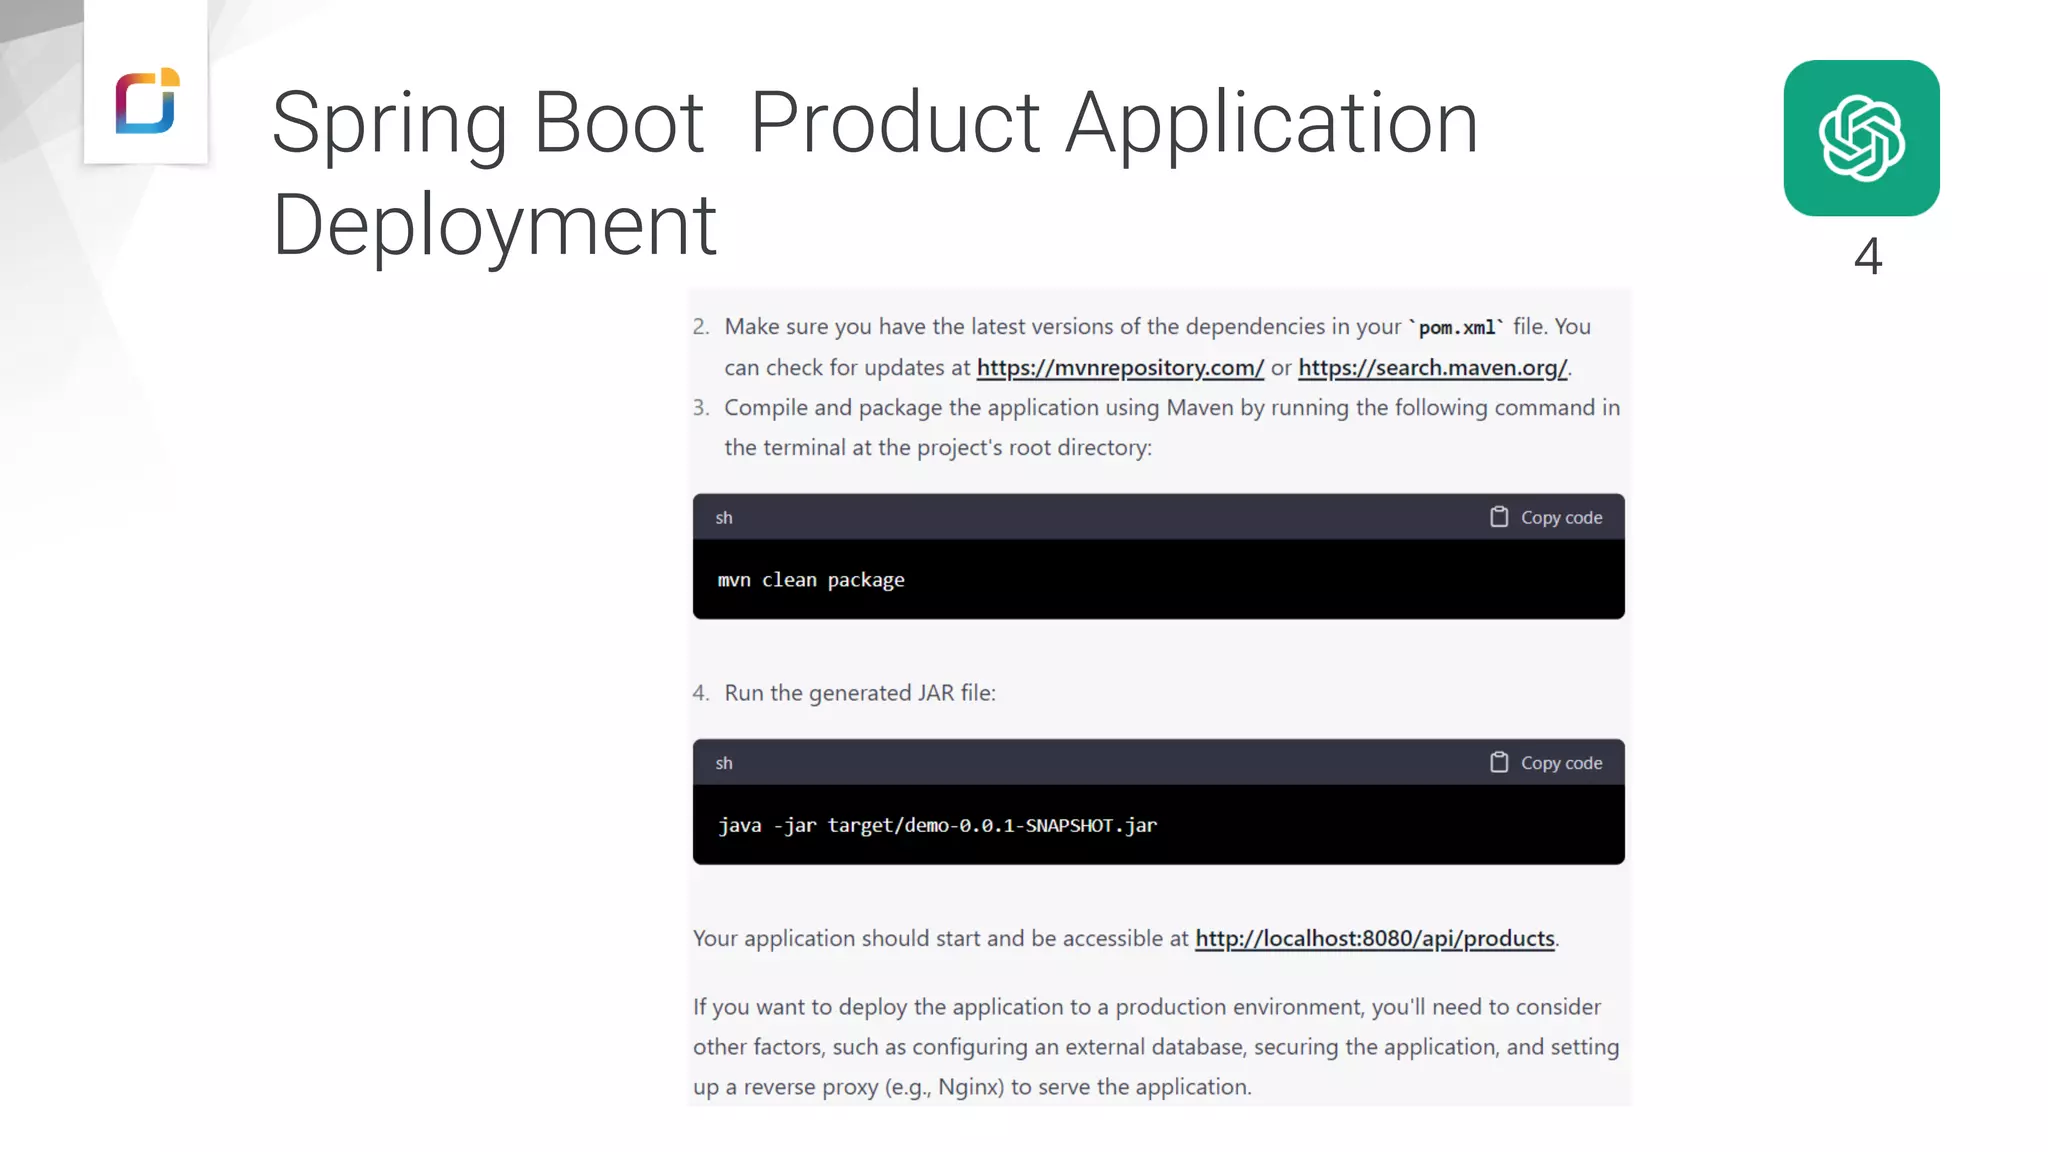Click the sh label of second code block
The height and width of the screenshot is (1152, 2048).
tap(723, 764)
